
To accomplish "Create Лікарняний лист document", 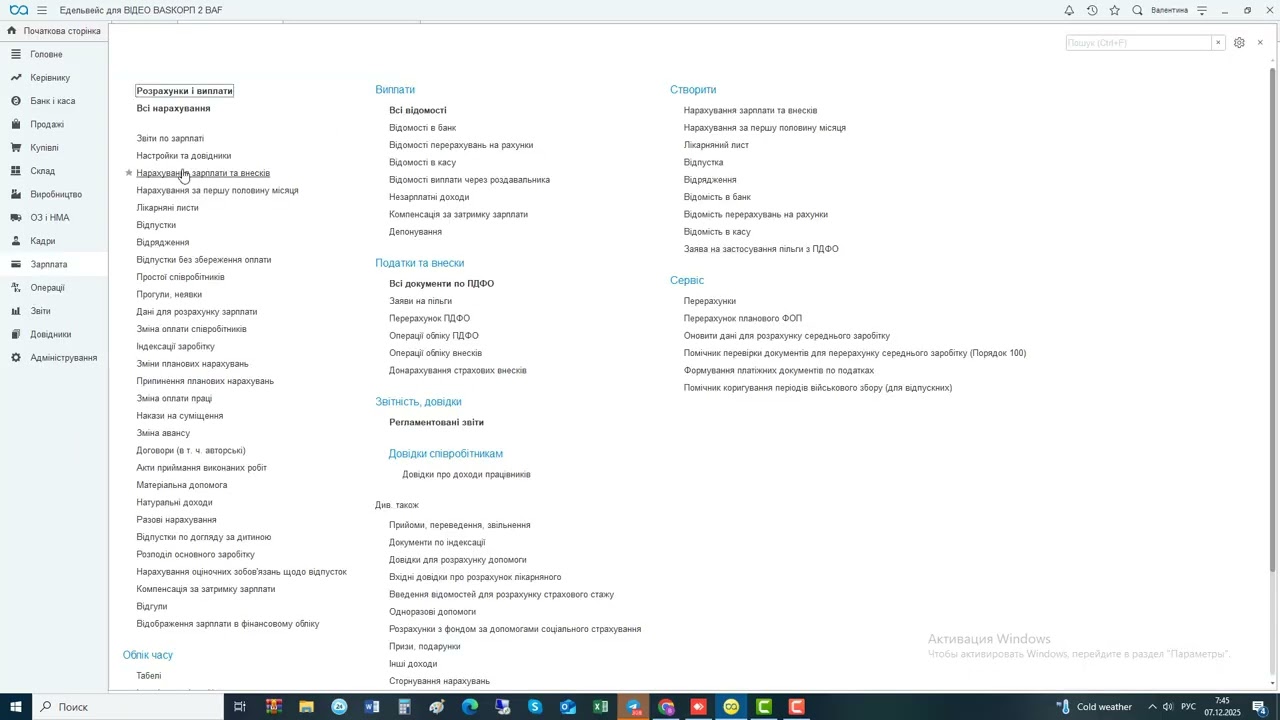I will point(716,145).
